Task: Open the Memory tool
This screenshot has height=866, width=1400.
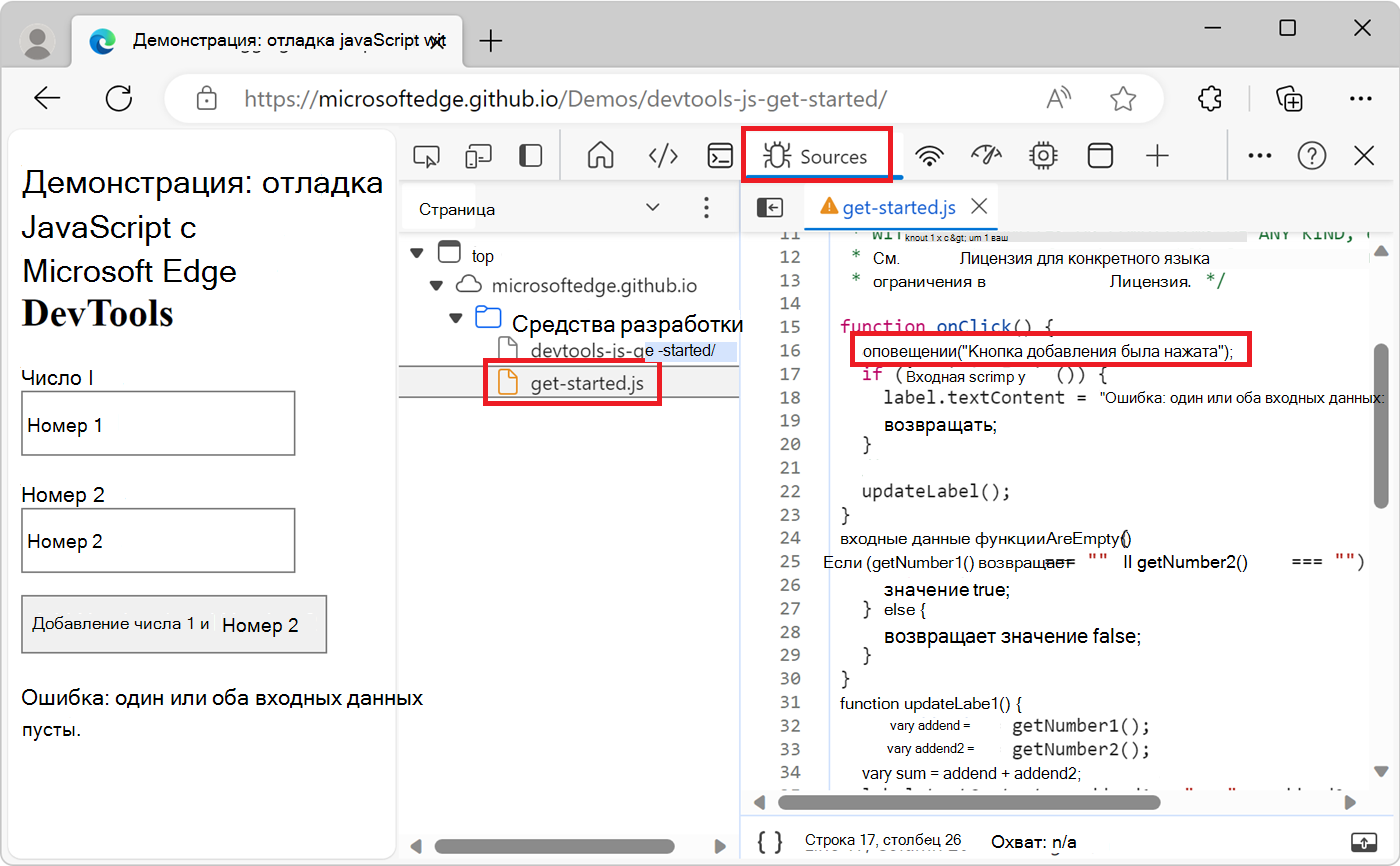Action: click(1043, 155)
